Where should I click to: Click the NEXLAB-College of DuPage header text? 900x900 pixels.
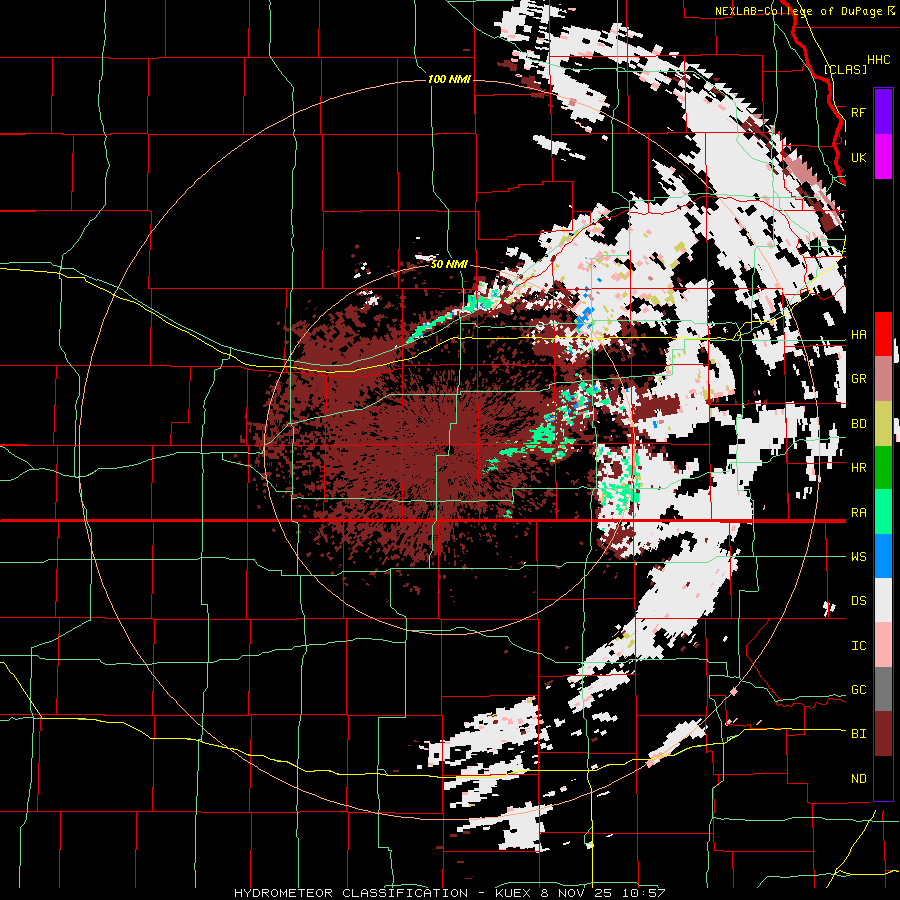798,11
